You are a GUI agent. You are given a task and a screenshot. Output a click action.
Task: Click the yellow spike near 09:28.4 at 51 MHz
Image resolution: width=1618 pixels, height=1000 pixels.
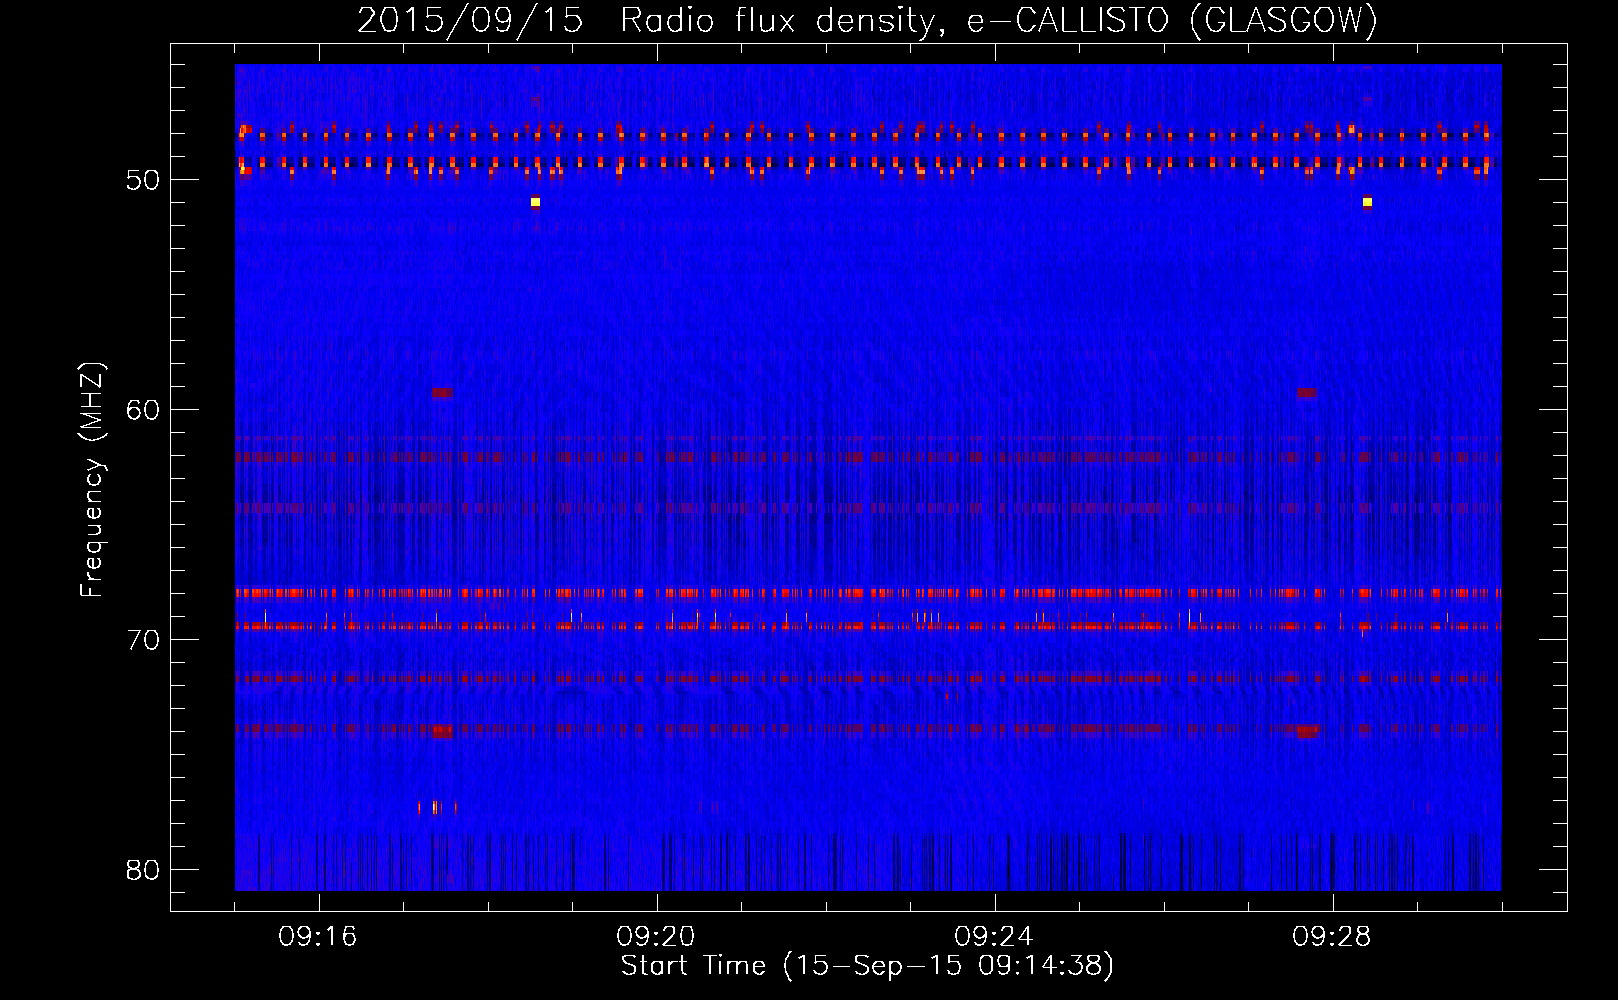tap(1367, 202)
